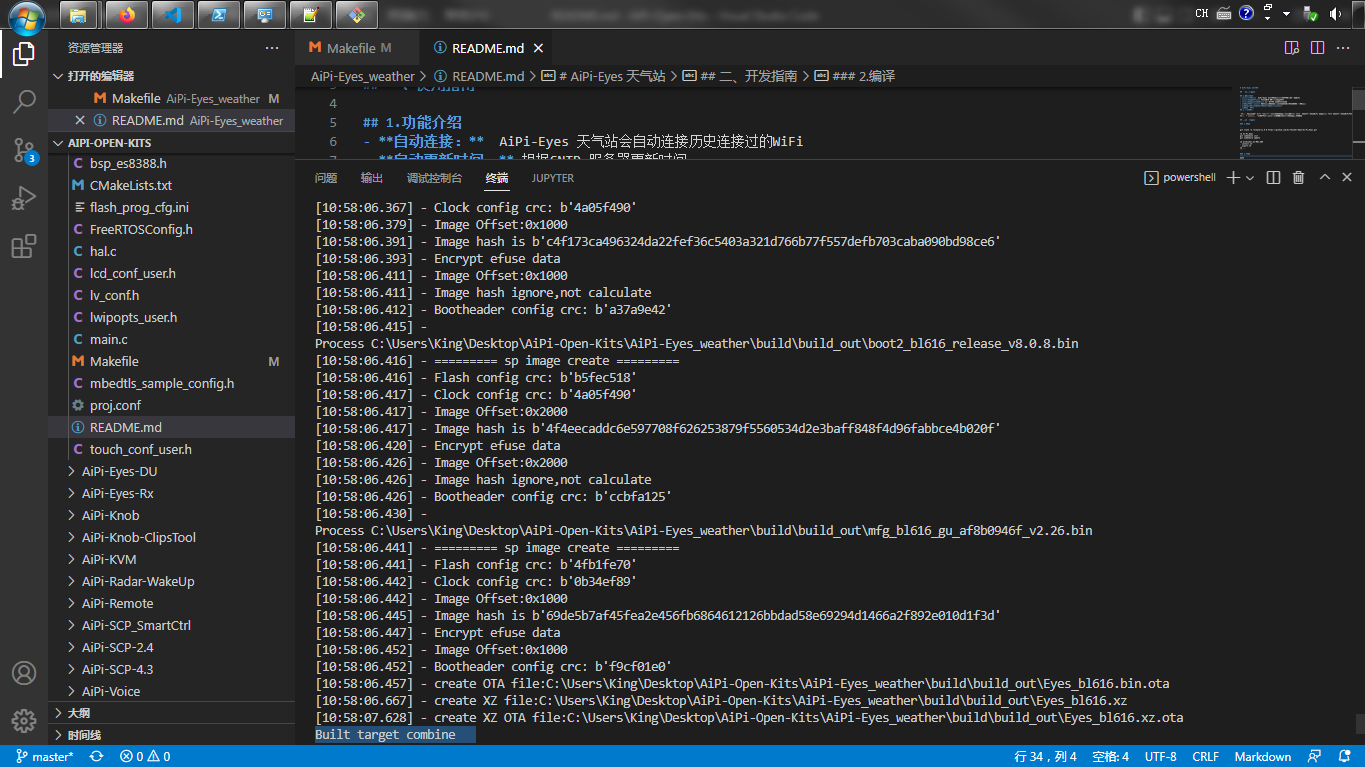Open Firefox from the taskbar
The image size is (1365, 767).
click(x=125, y=14)
